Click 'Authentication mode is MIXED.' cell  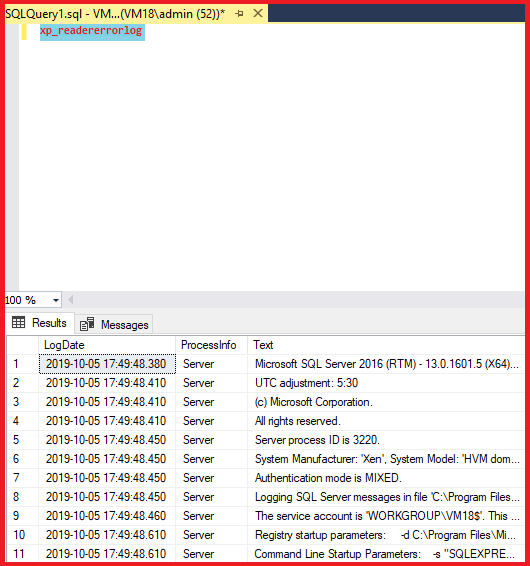tap(386, 478)
